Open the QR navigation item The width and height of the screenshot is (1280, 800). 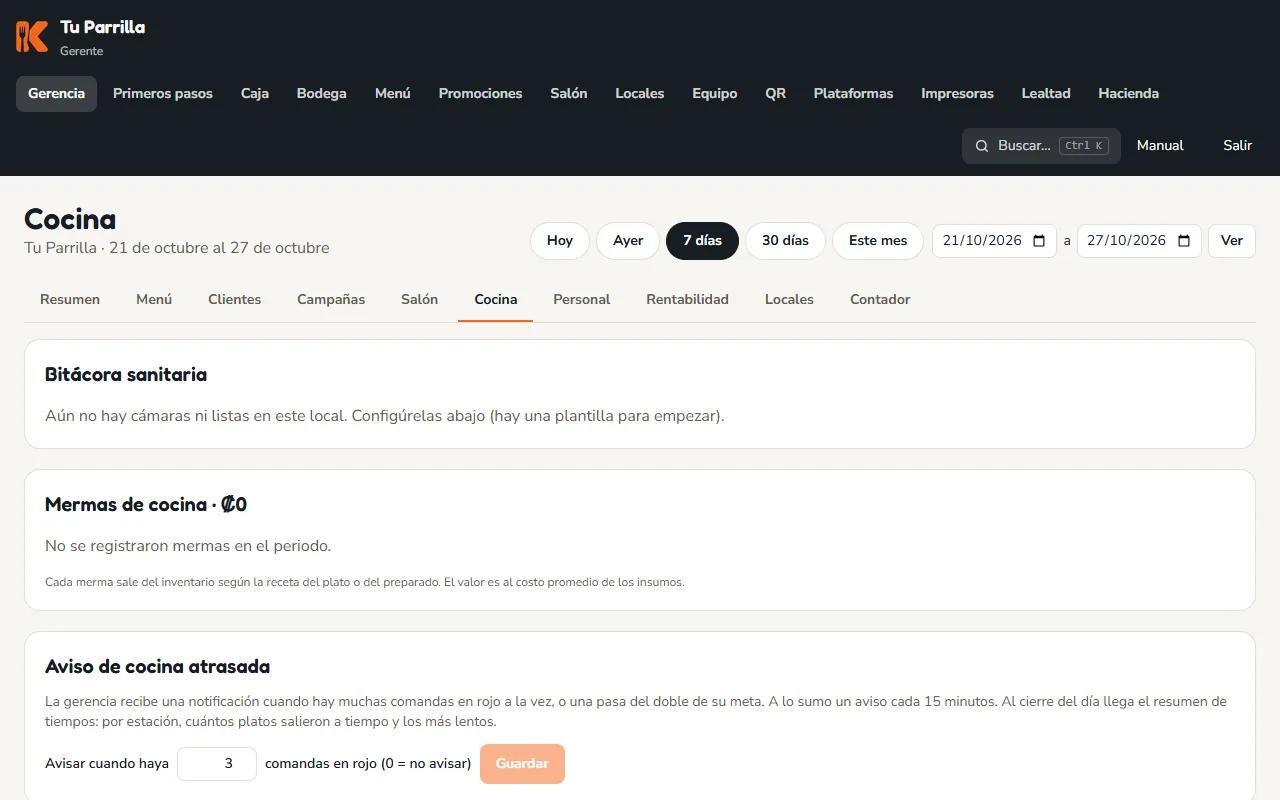point(776,94)
